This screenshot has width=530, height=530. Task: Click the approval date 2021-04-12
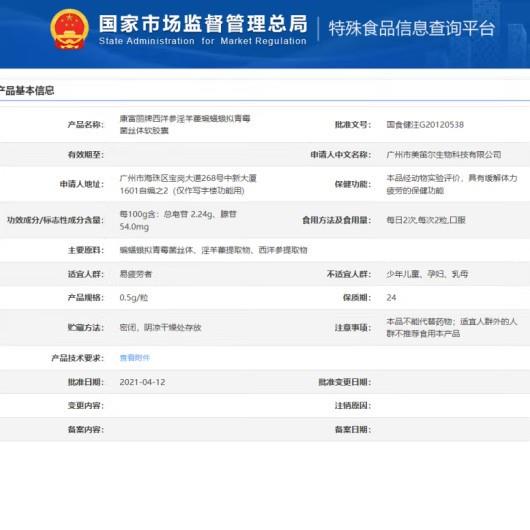click(x=142, y=382)
